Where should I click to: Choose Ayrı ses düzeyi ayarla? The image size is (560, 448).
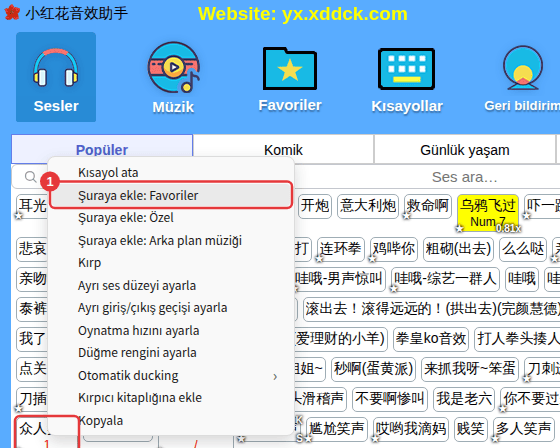171,285
